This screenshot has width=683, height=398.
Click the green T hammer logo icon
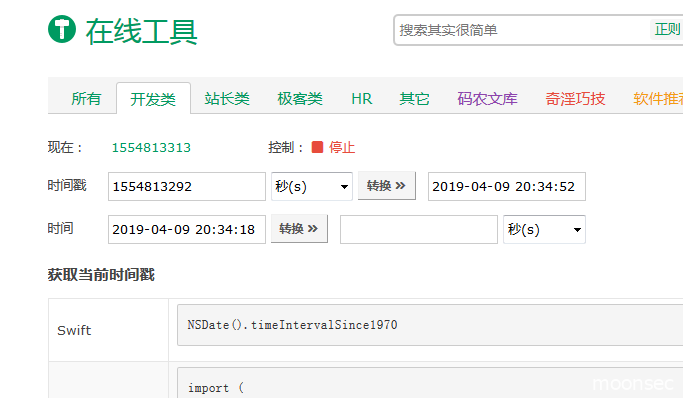62,29
